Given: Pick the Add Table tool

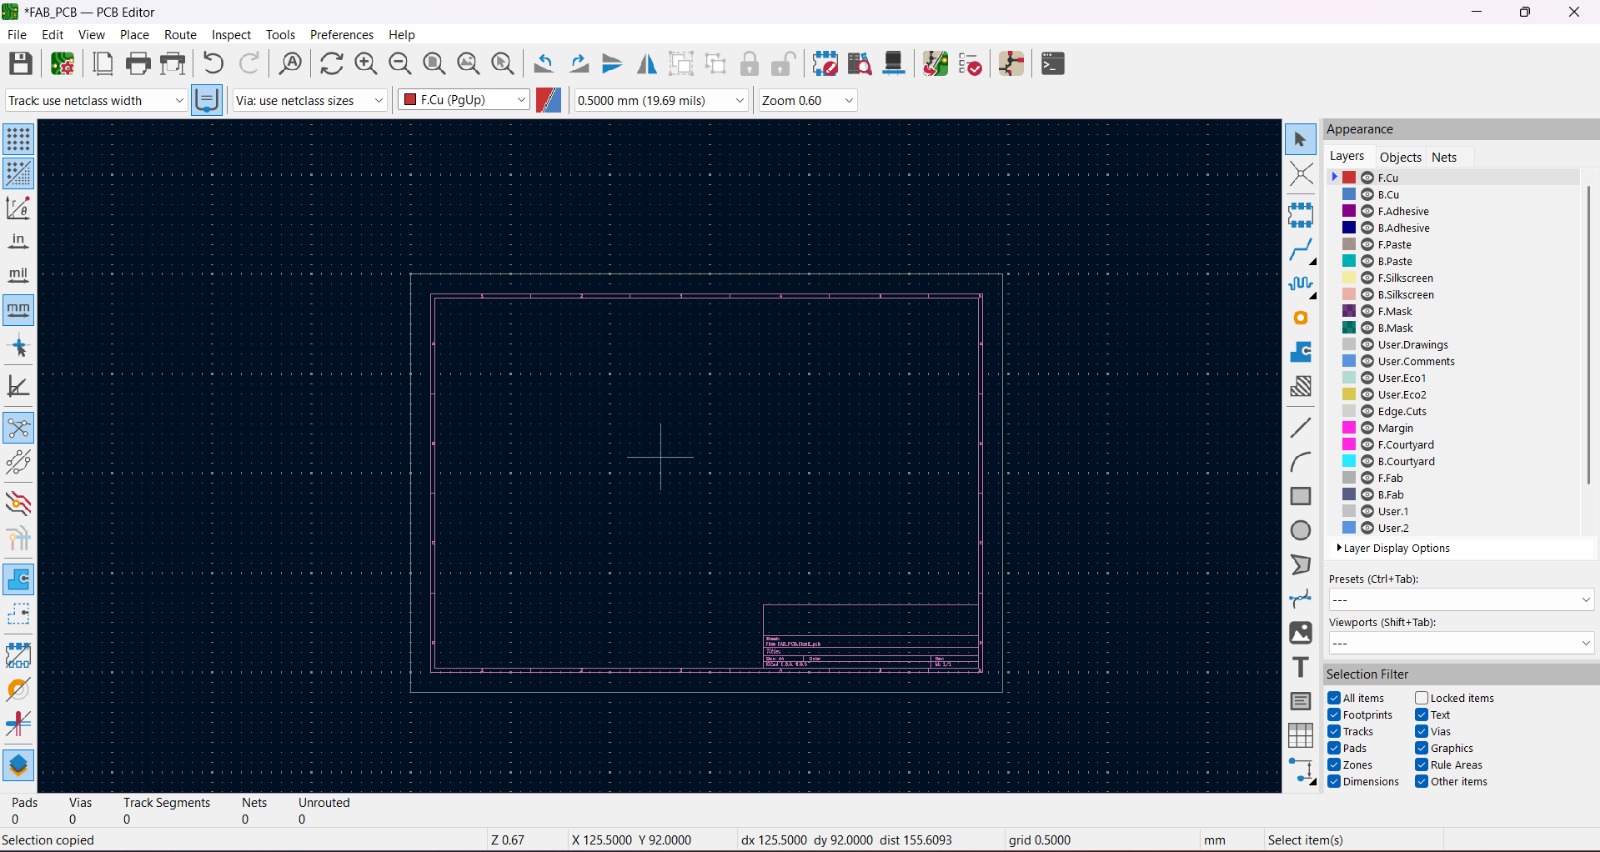Looking at the screenshot, I should click(x=1300, y=735).
